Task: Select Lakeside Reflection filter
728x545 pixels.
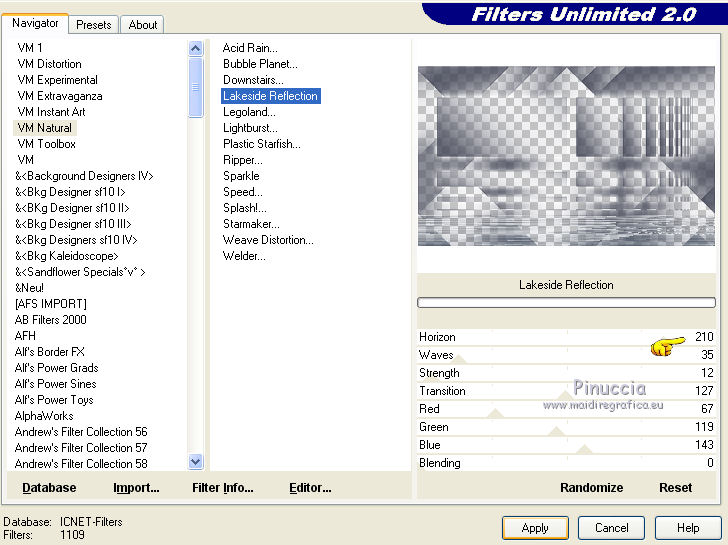Action: coord(270,96)
